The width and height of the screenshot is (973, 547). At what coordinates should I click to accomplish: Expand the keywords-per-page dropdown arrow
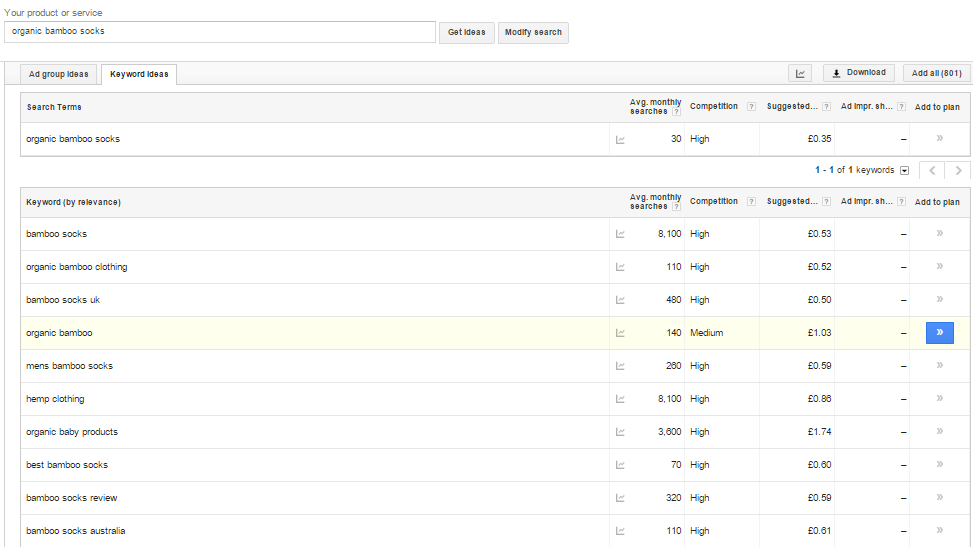(904, 171)
